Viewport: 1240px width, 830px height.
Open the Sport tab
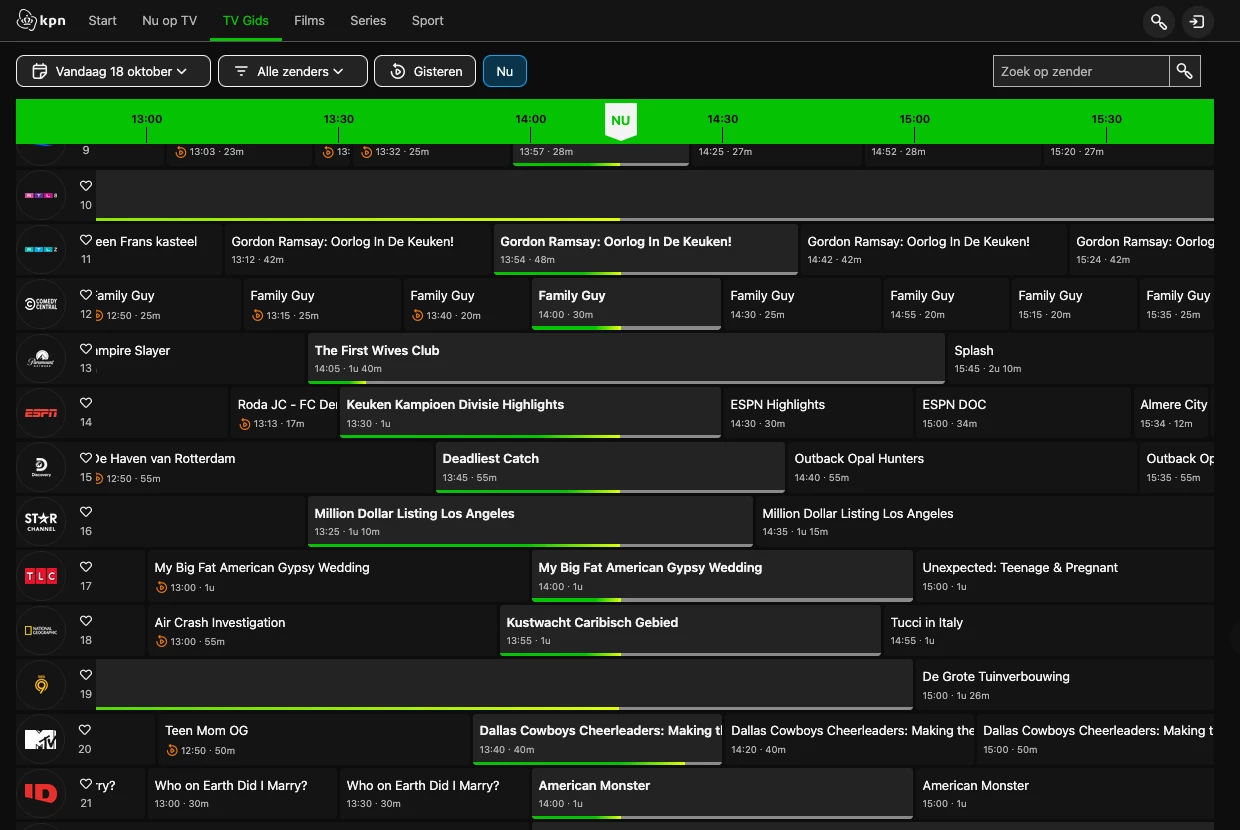click(427, 20)
